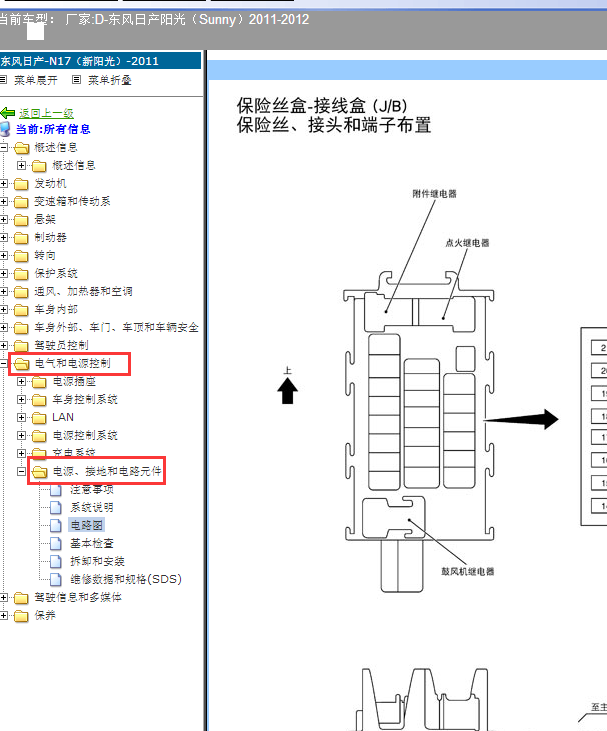This screenshot has width=607, height=731.
Task: Expand the 制动器 folder
Action: 3,237
